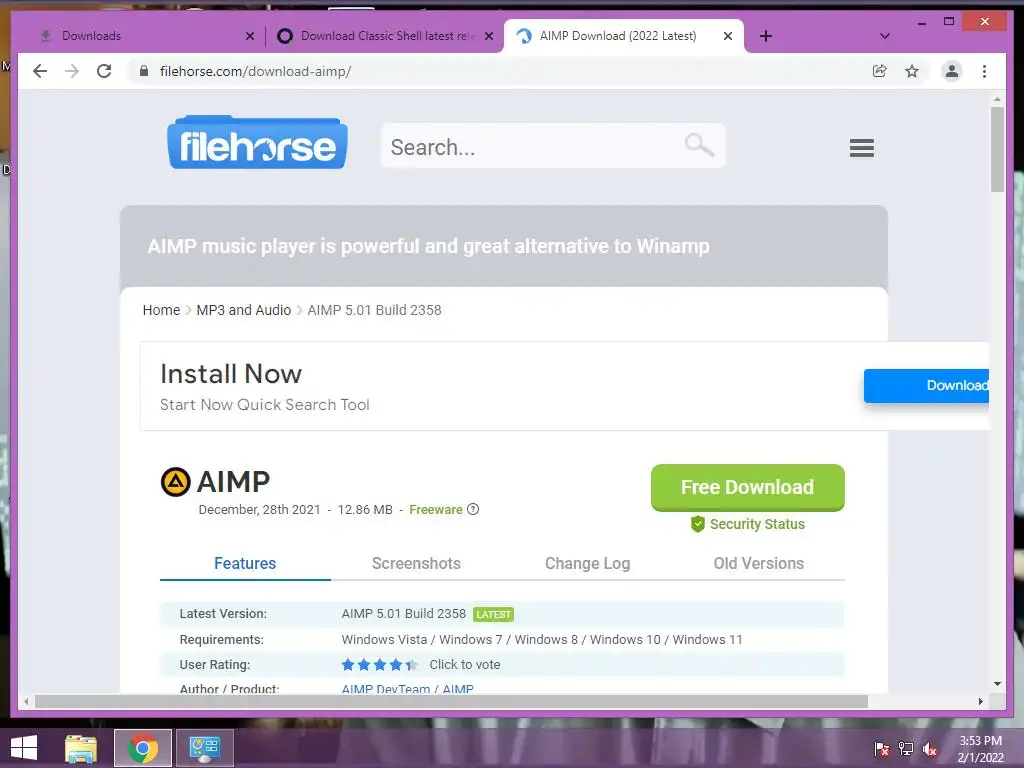Open Chrome three-dot menu

pyautogui.click(x=984, y=71)
